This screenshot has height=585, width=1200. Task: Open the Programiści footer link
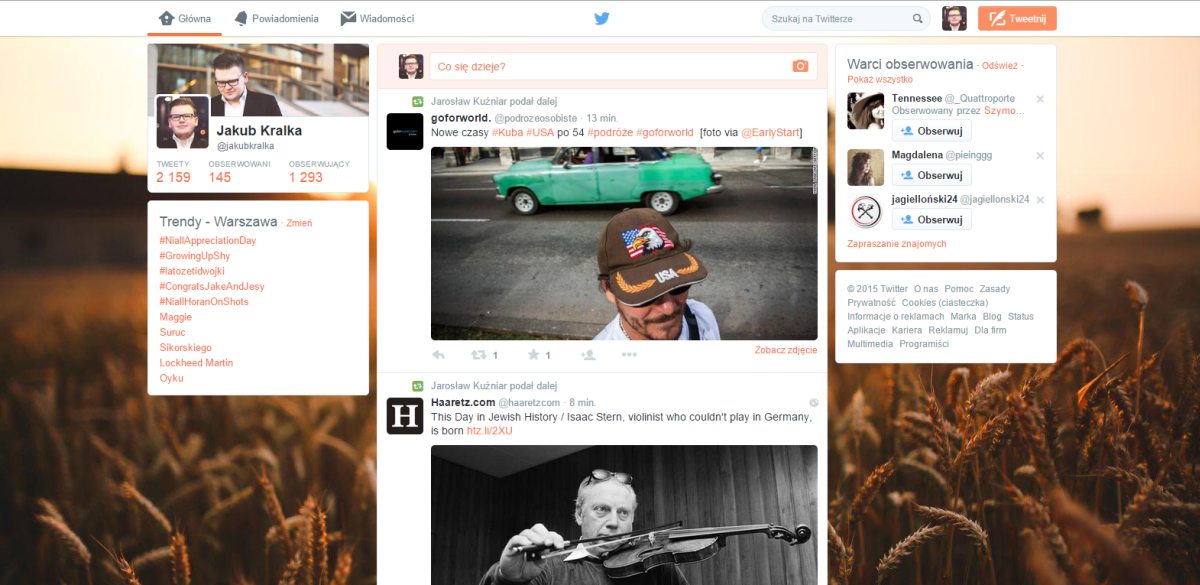pos(924,343)
